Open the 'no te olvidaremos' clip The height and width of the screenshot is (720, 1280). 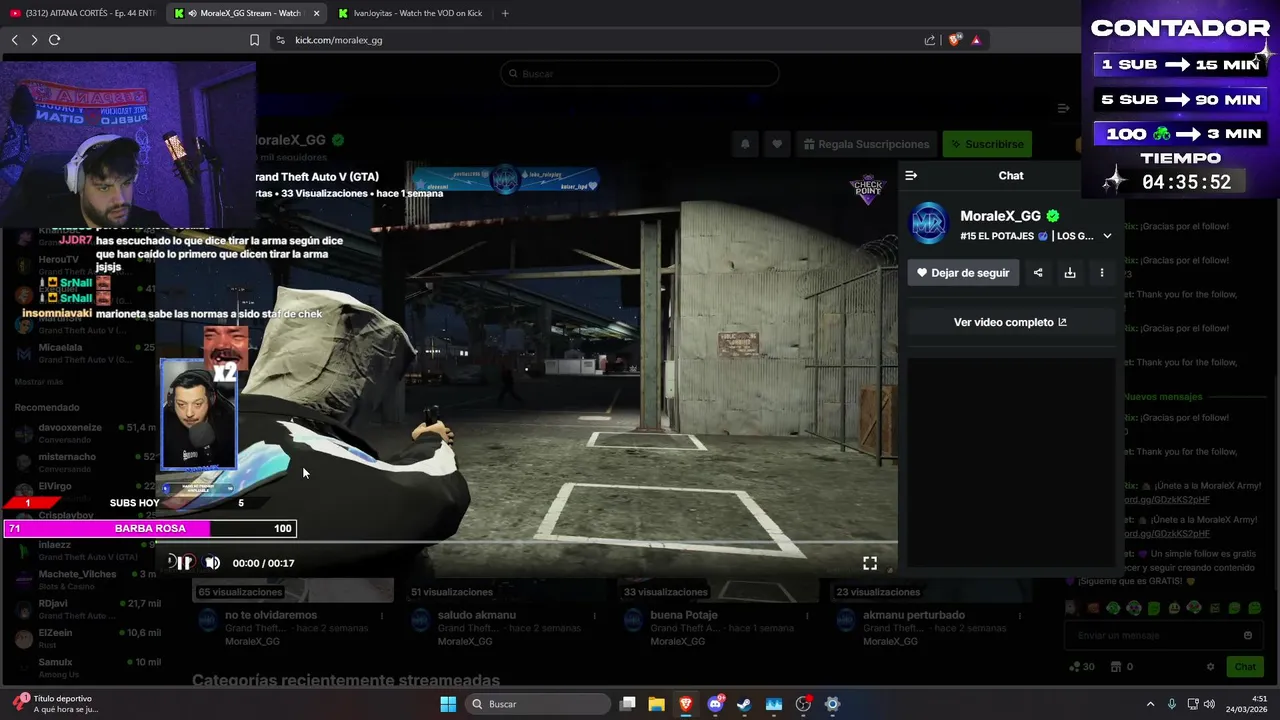(271, 615)
